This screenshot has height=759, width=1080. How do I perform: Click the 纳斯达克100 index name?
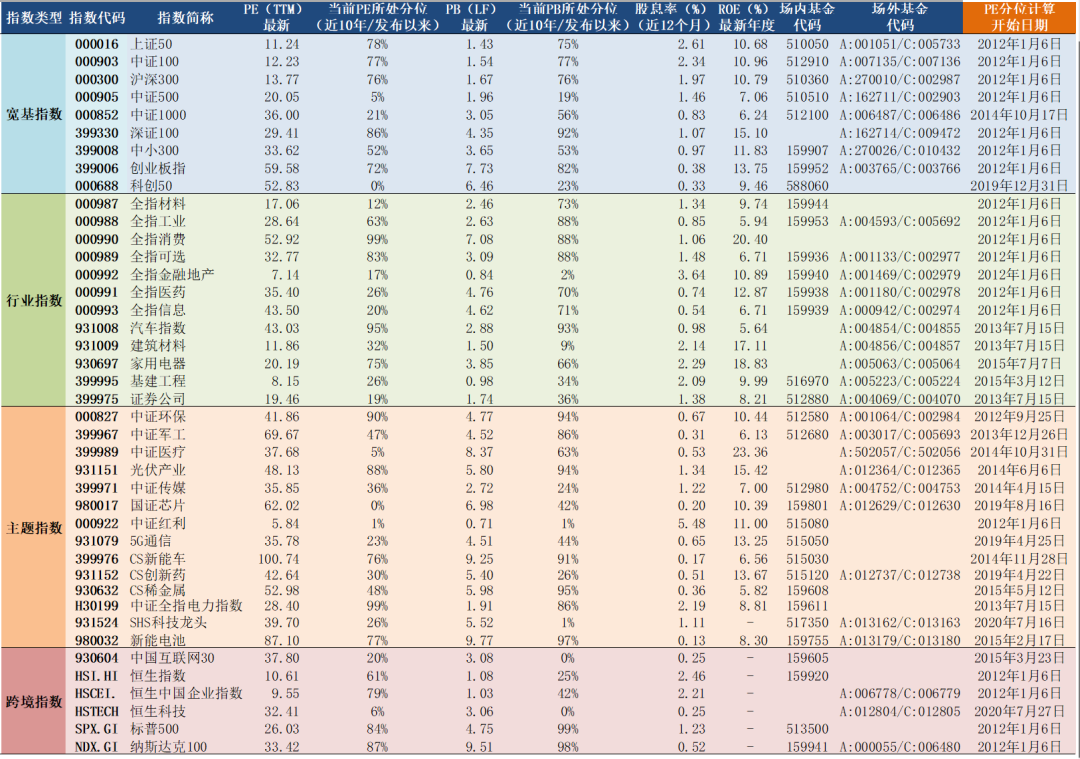(168, 747)
